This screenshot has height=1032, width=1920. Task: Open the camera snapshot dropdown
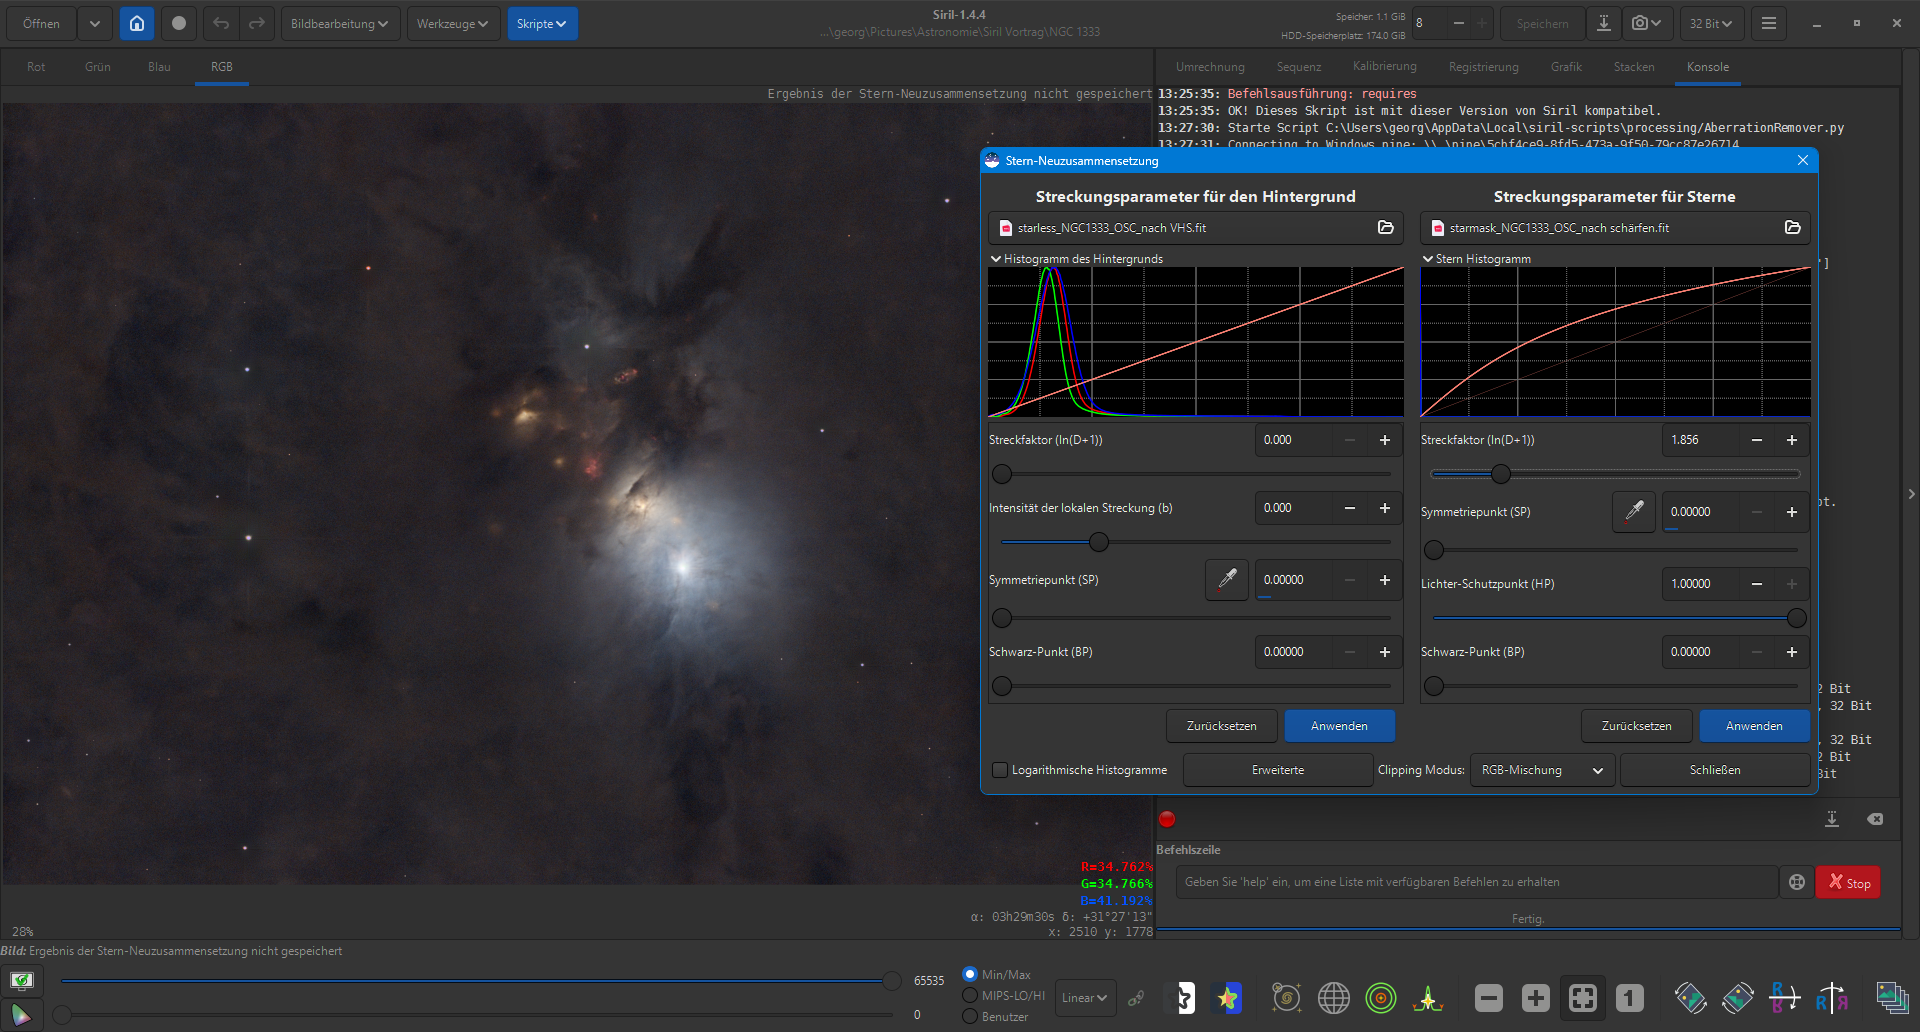click(x=1646, y=23)
